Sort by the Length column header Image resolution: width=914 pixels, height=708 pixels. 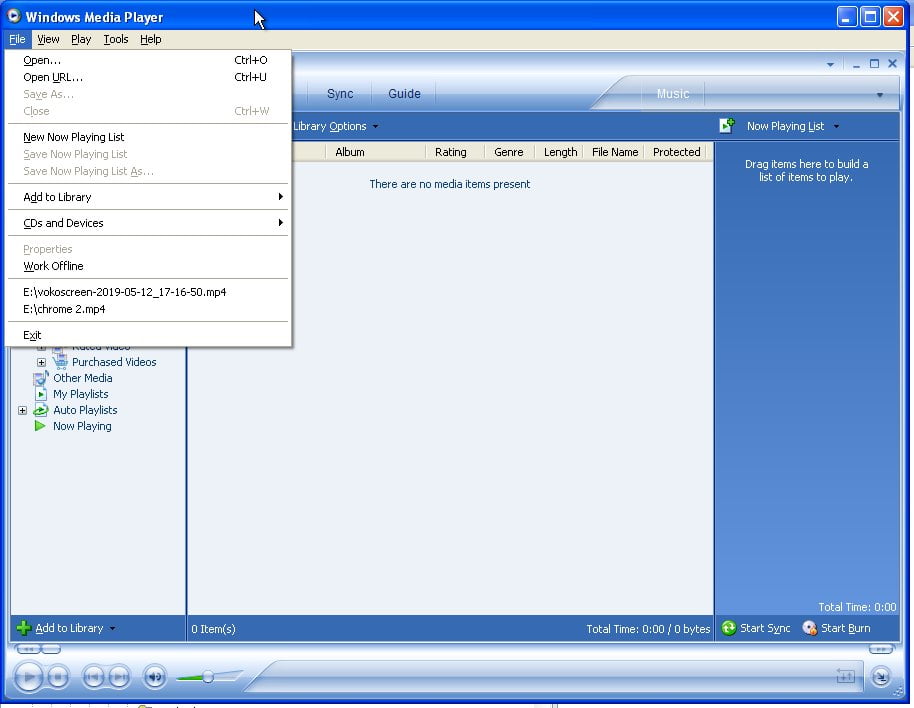560,152
